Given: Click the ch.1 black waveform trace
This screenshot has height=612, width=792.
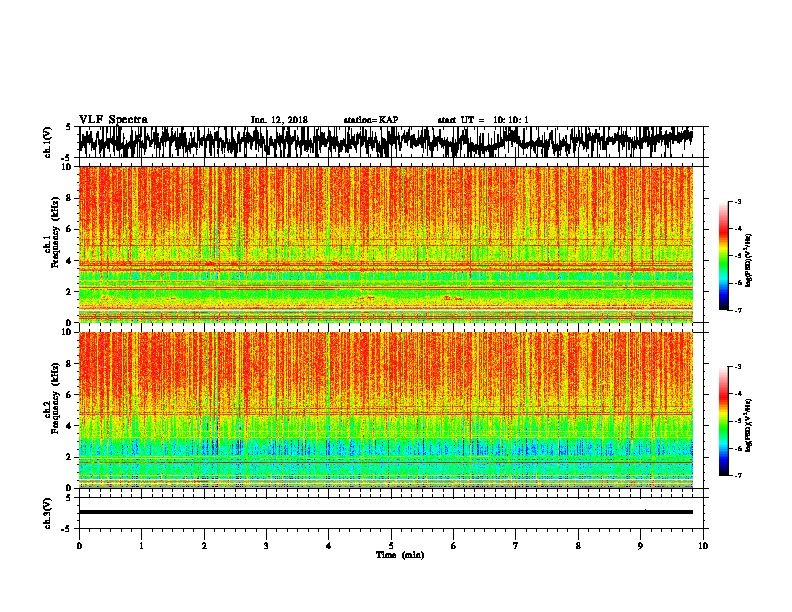Looking at the screenshot, I should (x=385, y=142).
